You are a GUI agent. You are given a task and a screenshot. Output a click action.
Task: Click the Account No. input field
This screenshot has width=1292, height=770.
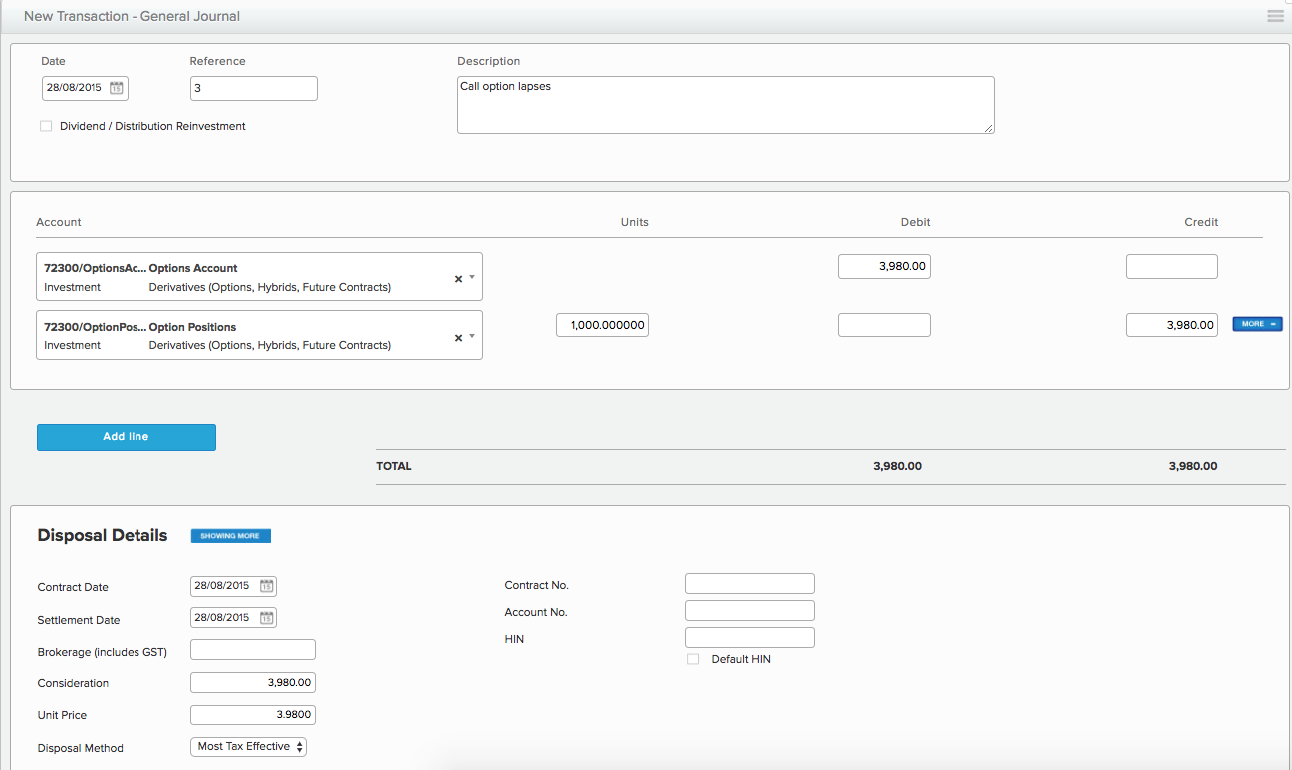tap(750, 611)
